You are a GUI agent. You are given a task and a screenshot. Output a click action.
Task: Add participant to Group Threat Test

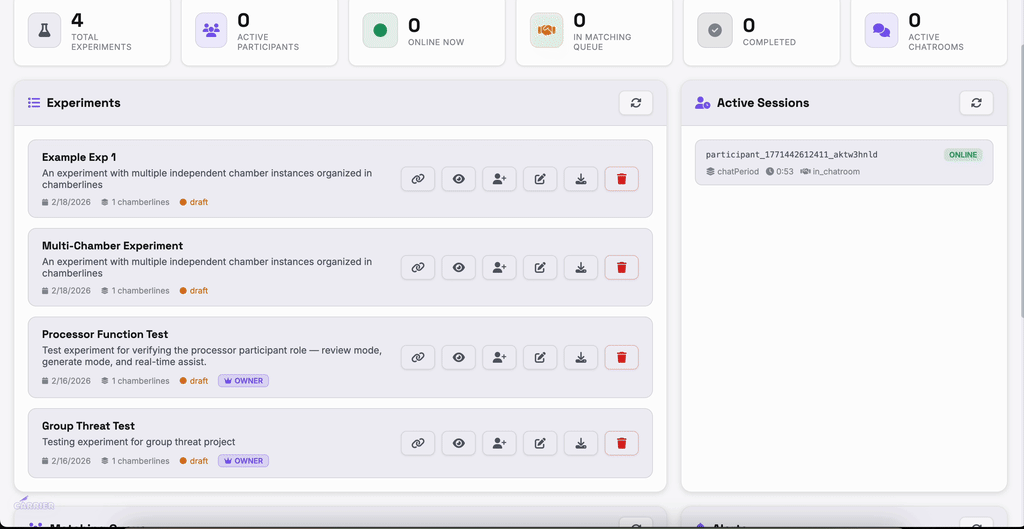pyautogui.click(x=500, y=443)
